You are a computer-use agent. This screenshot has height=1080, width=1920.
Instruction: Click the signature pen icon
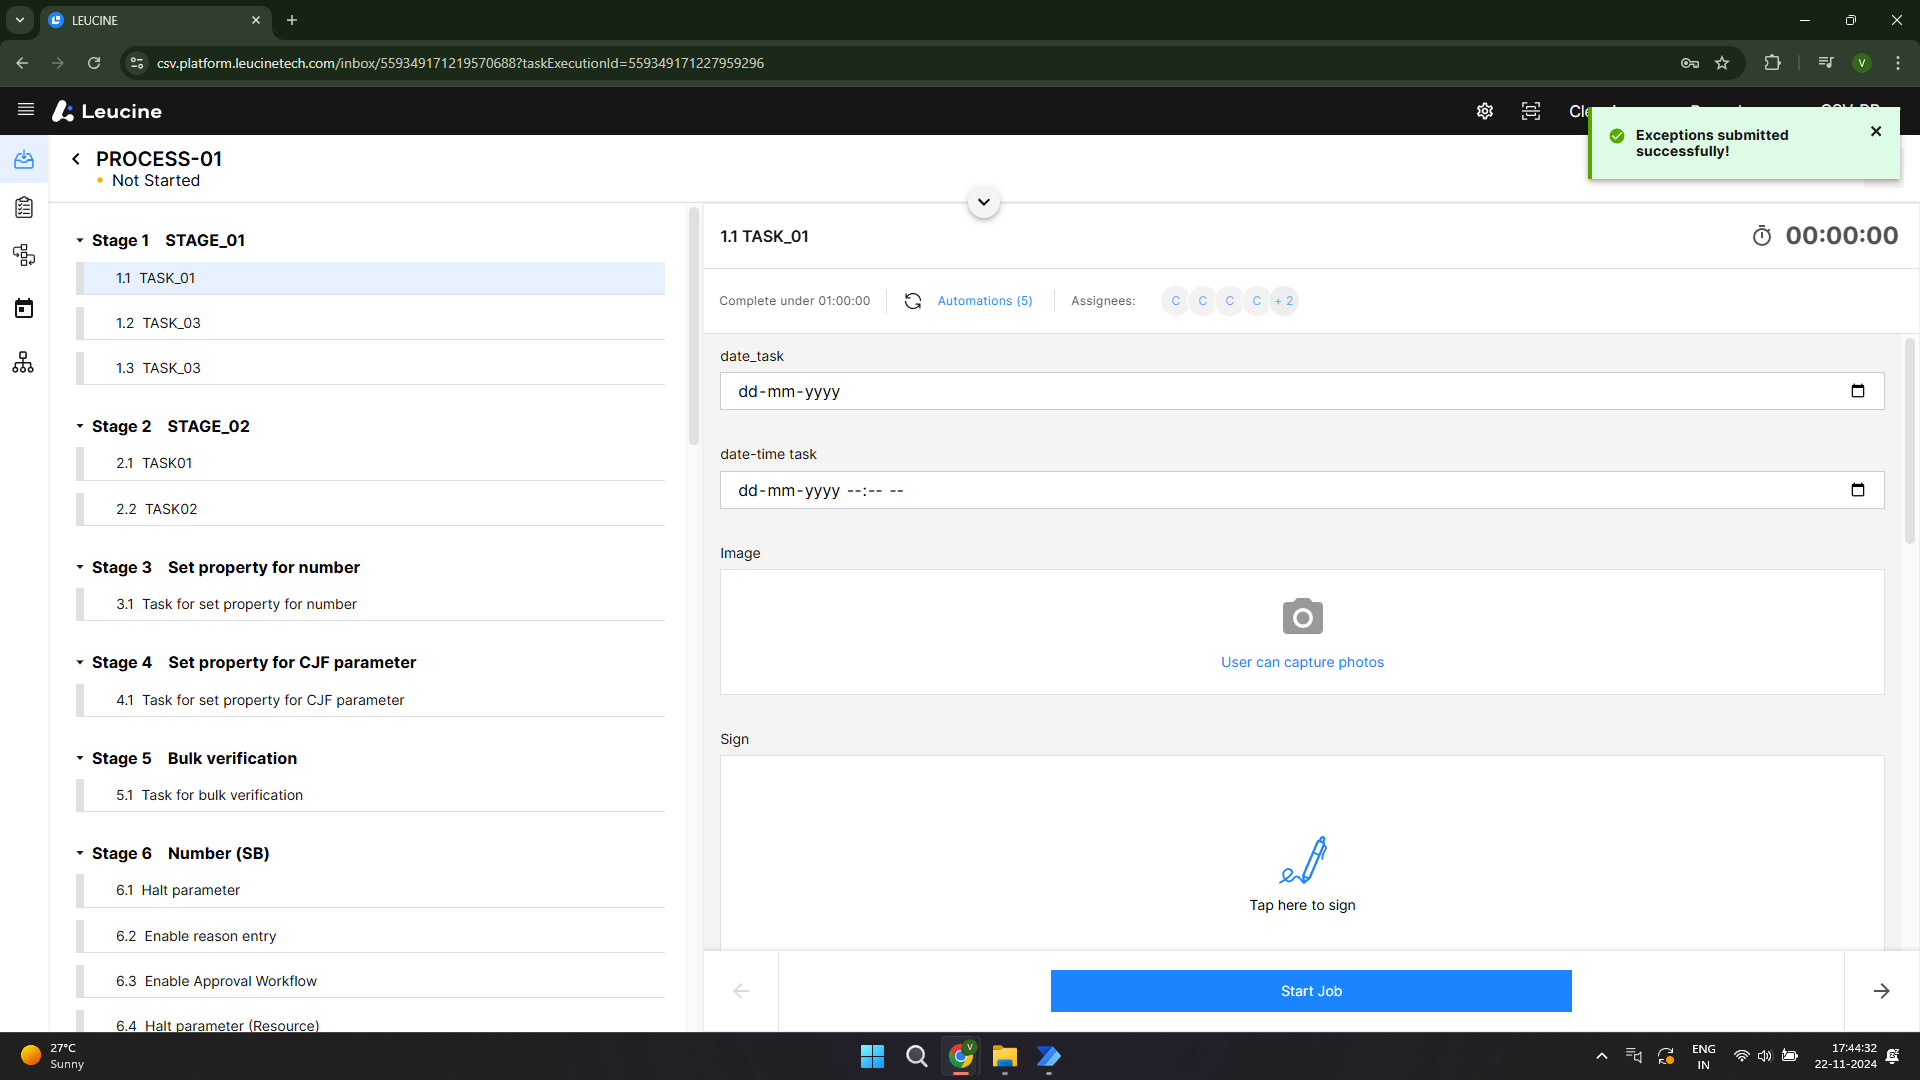pyautogui.click(x=1303, y=860)
